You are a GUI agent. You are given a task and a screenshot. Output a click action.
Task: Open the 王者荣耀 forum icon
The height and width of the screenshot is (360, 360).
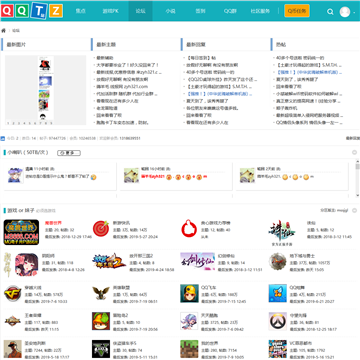[x=13, y=321]
